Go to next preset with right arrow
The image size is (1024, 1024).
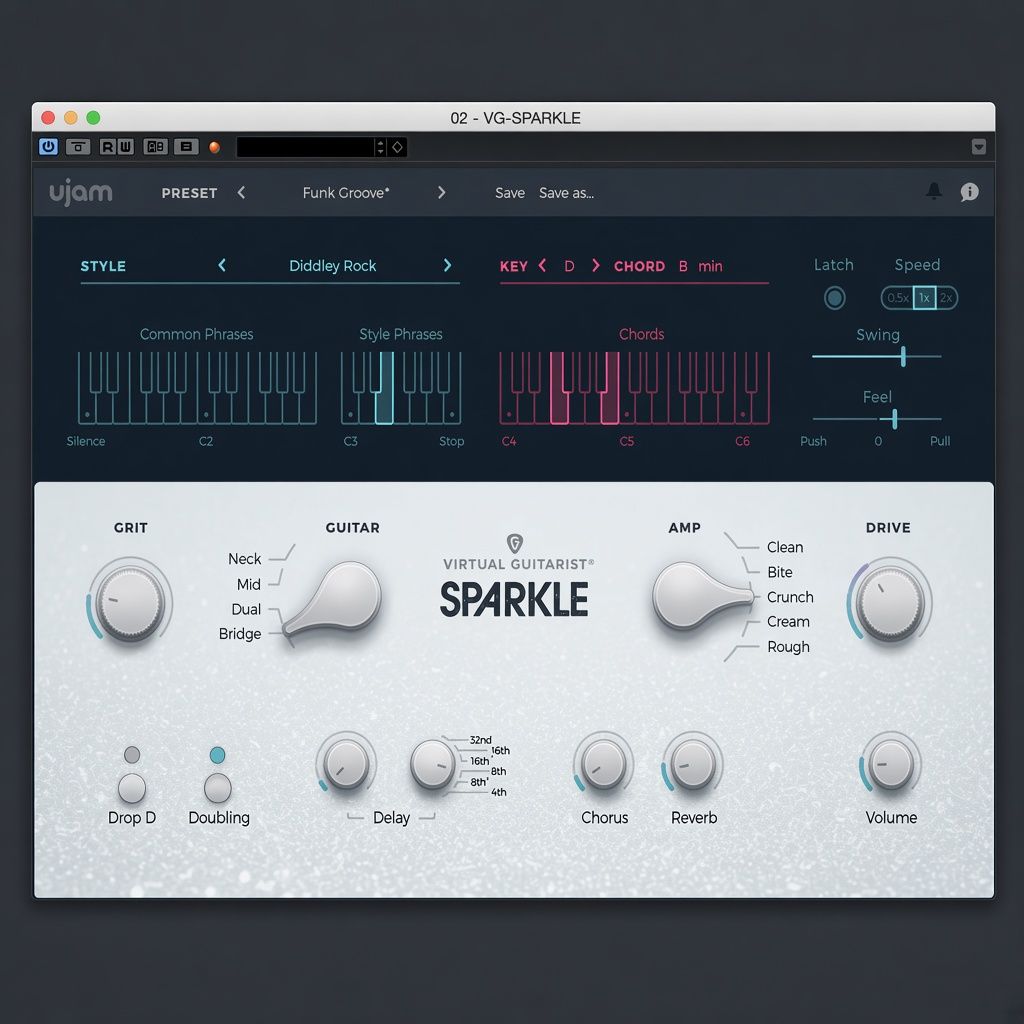(x=441, y=193)
